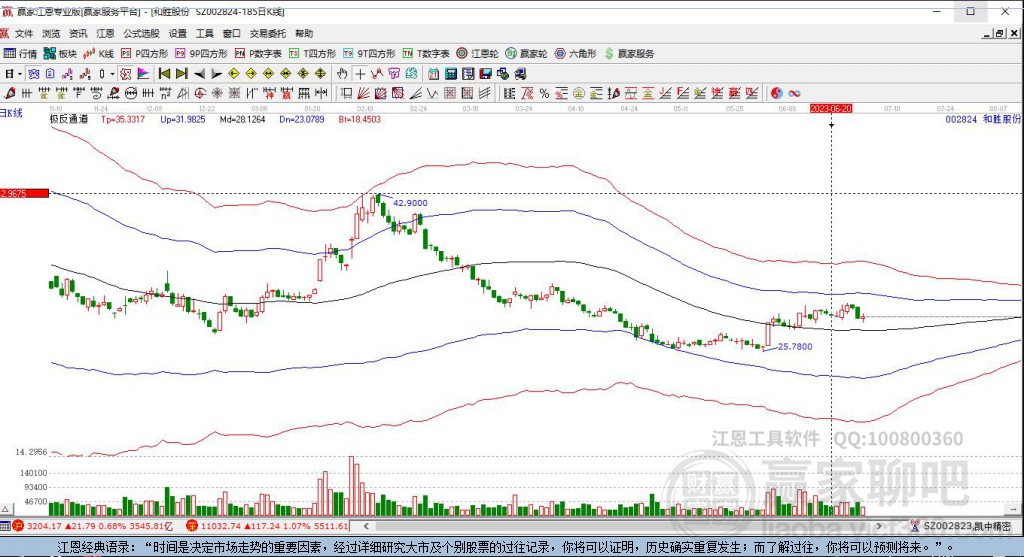Open the calculator tool icon
The width and height of the screenshot is (1024, 557).
click(x=451, y=74)
